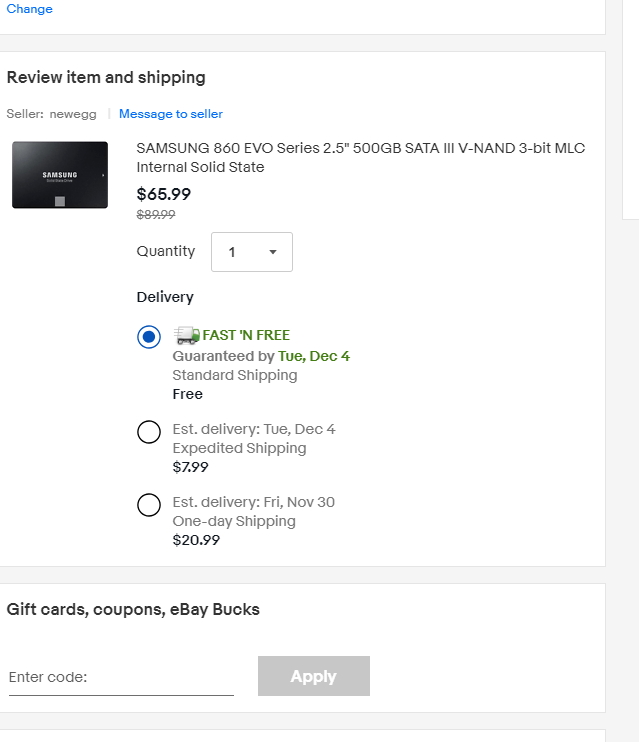The width and height of the screenshot is (639, 742).
Task: Click the Gift cards, coupons, eBay Bucks heading
Action: point(133,609)
